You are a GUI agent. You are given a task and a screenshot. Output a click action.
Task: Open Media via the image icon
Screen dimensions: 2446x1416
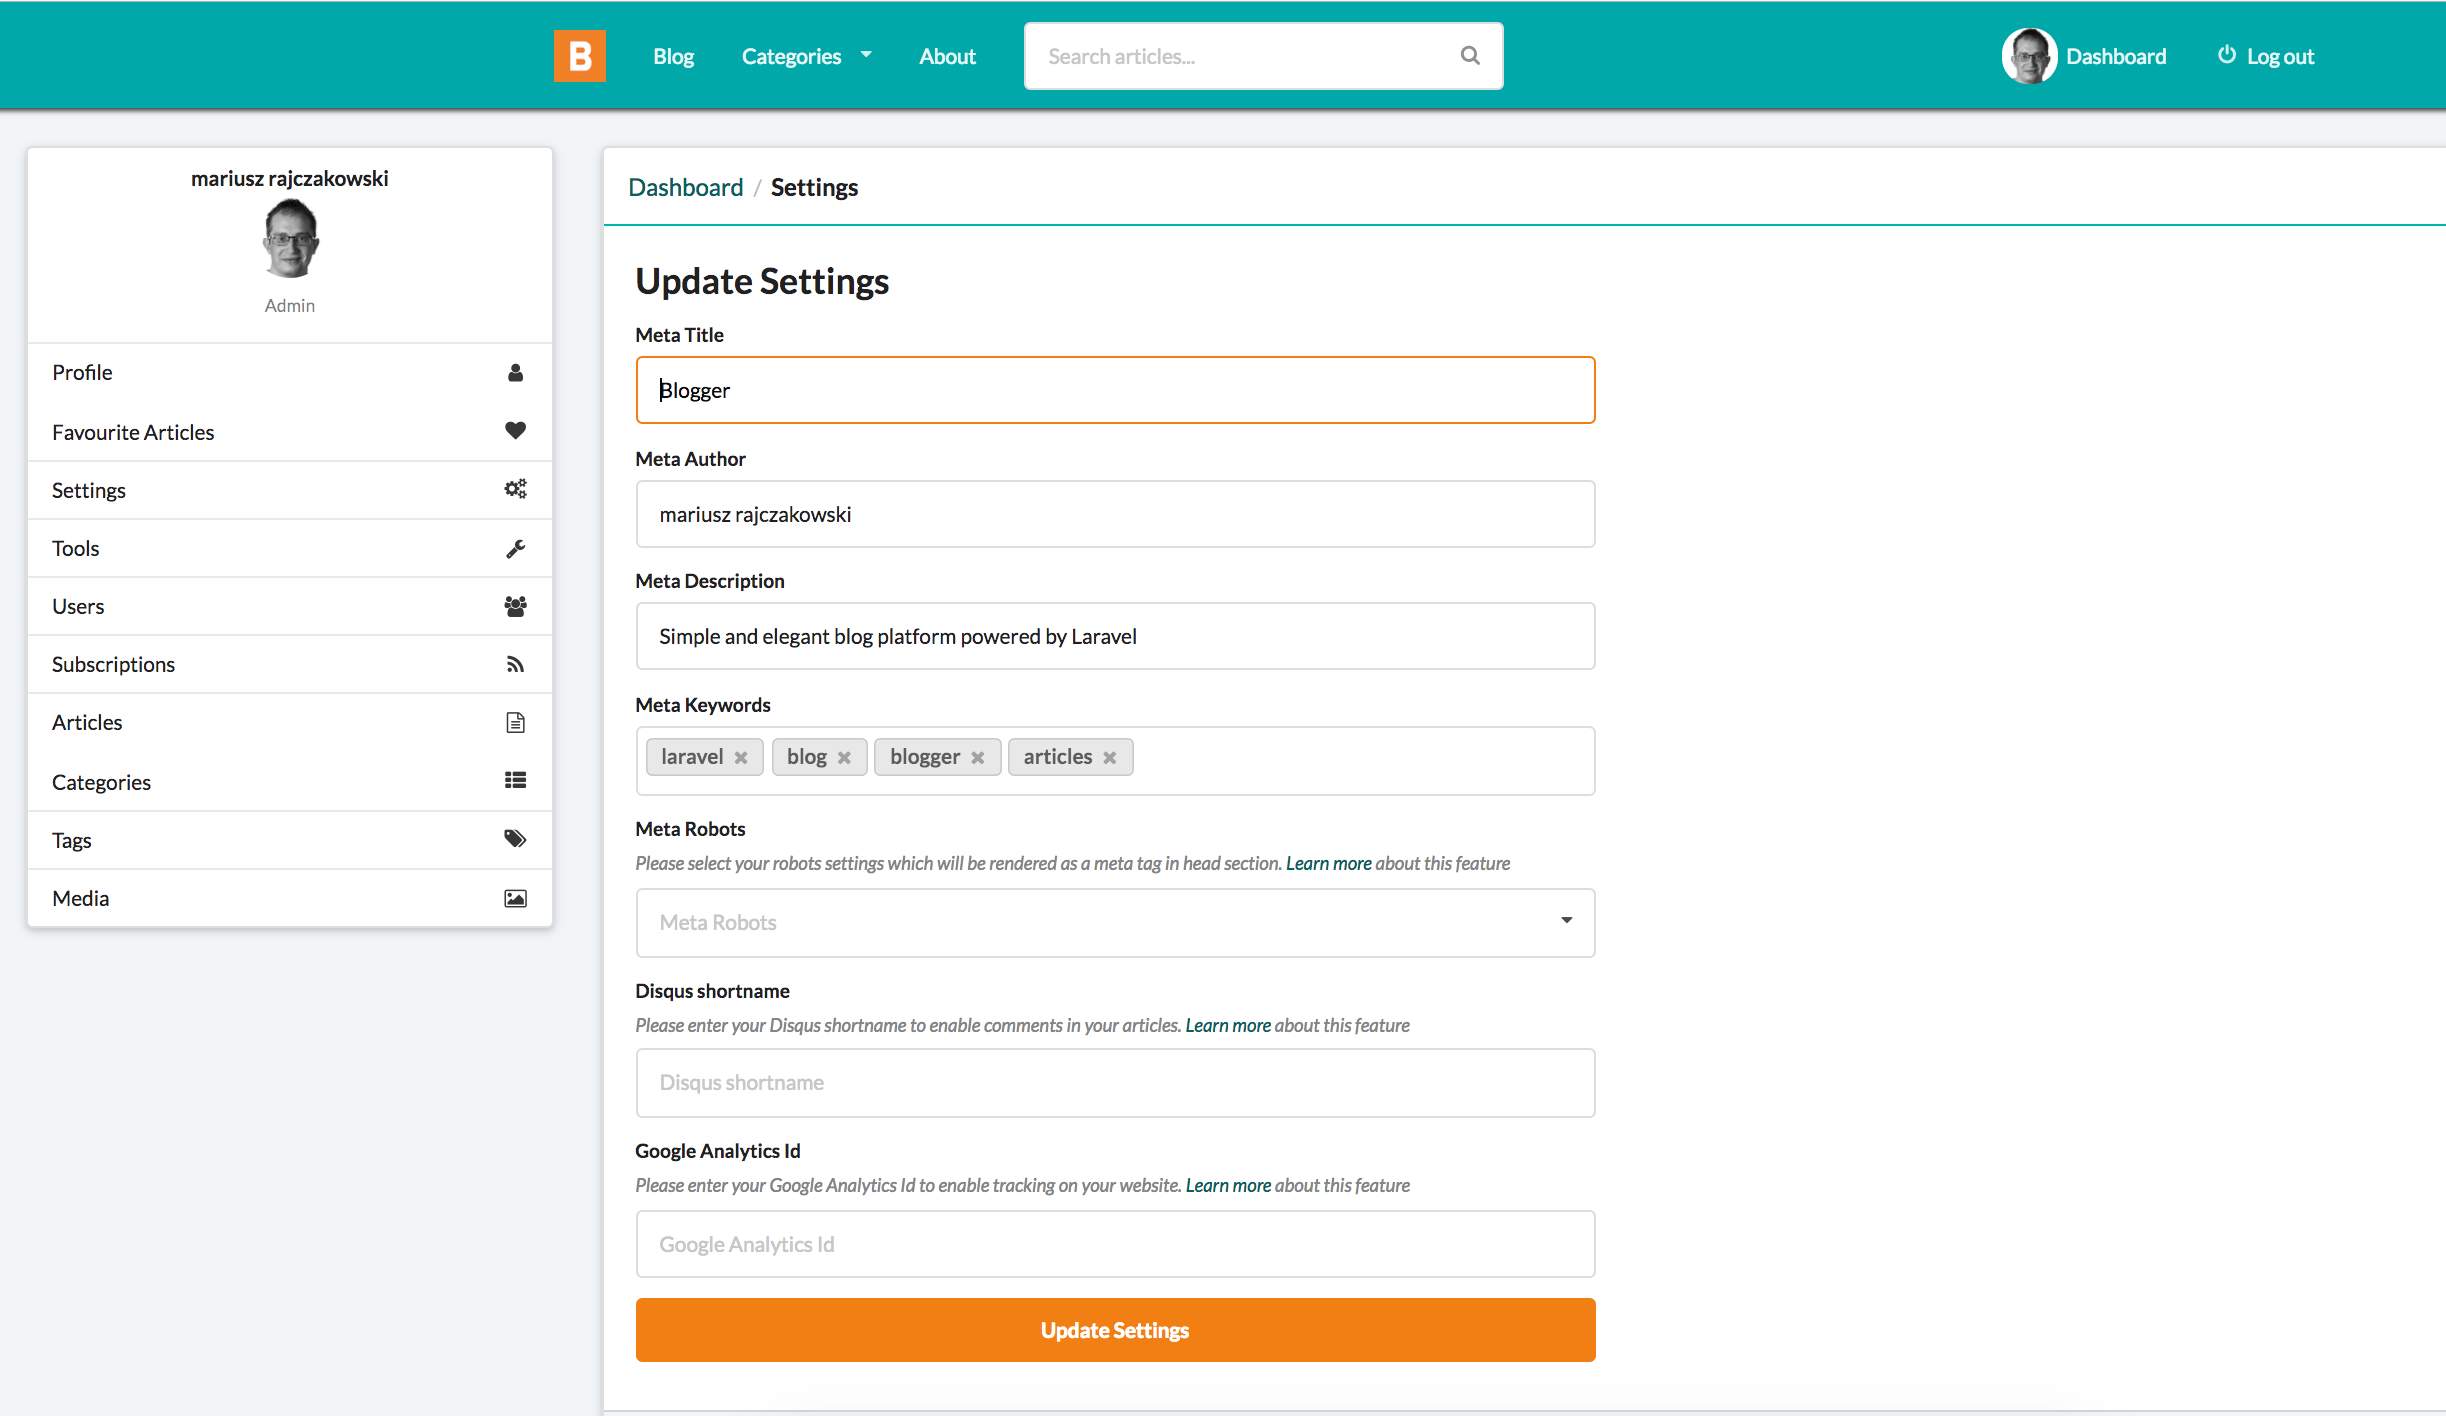point(515,897)
